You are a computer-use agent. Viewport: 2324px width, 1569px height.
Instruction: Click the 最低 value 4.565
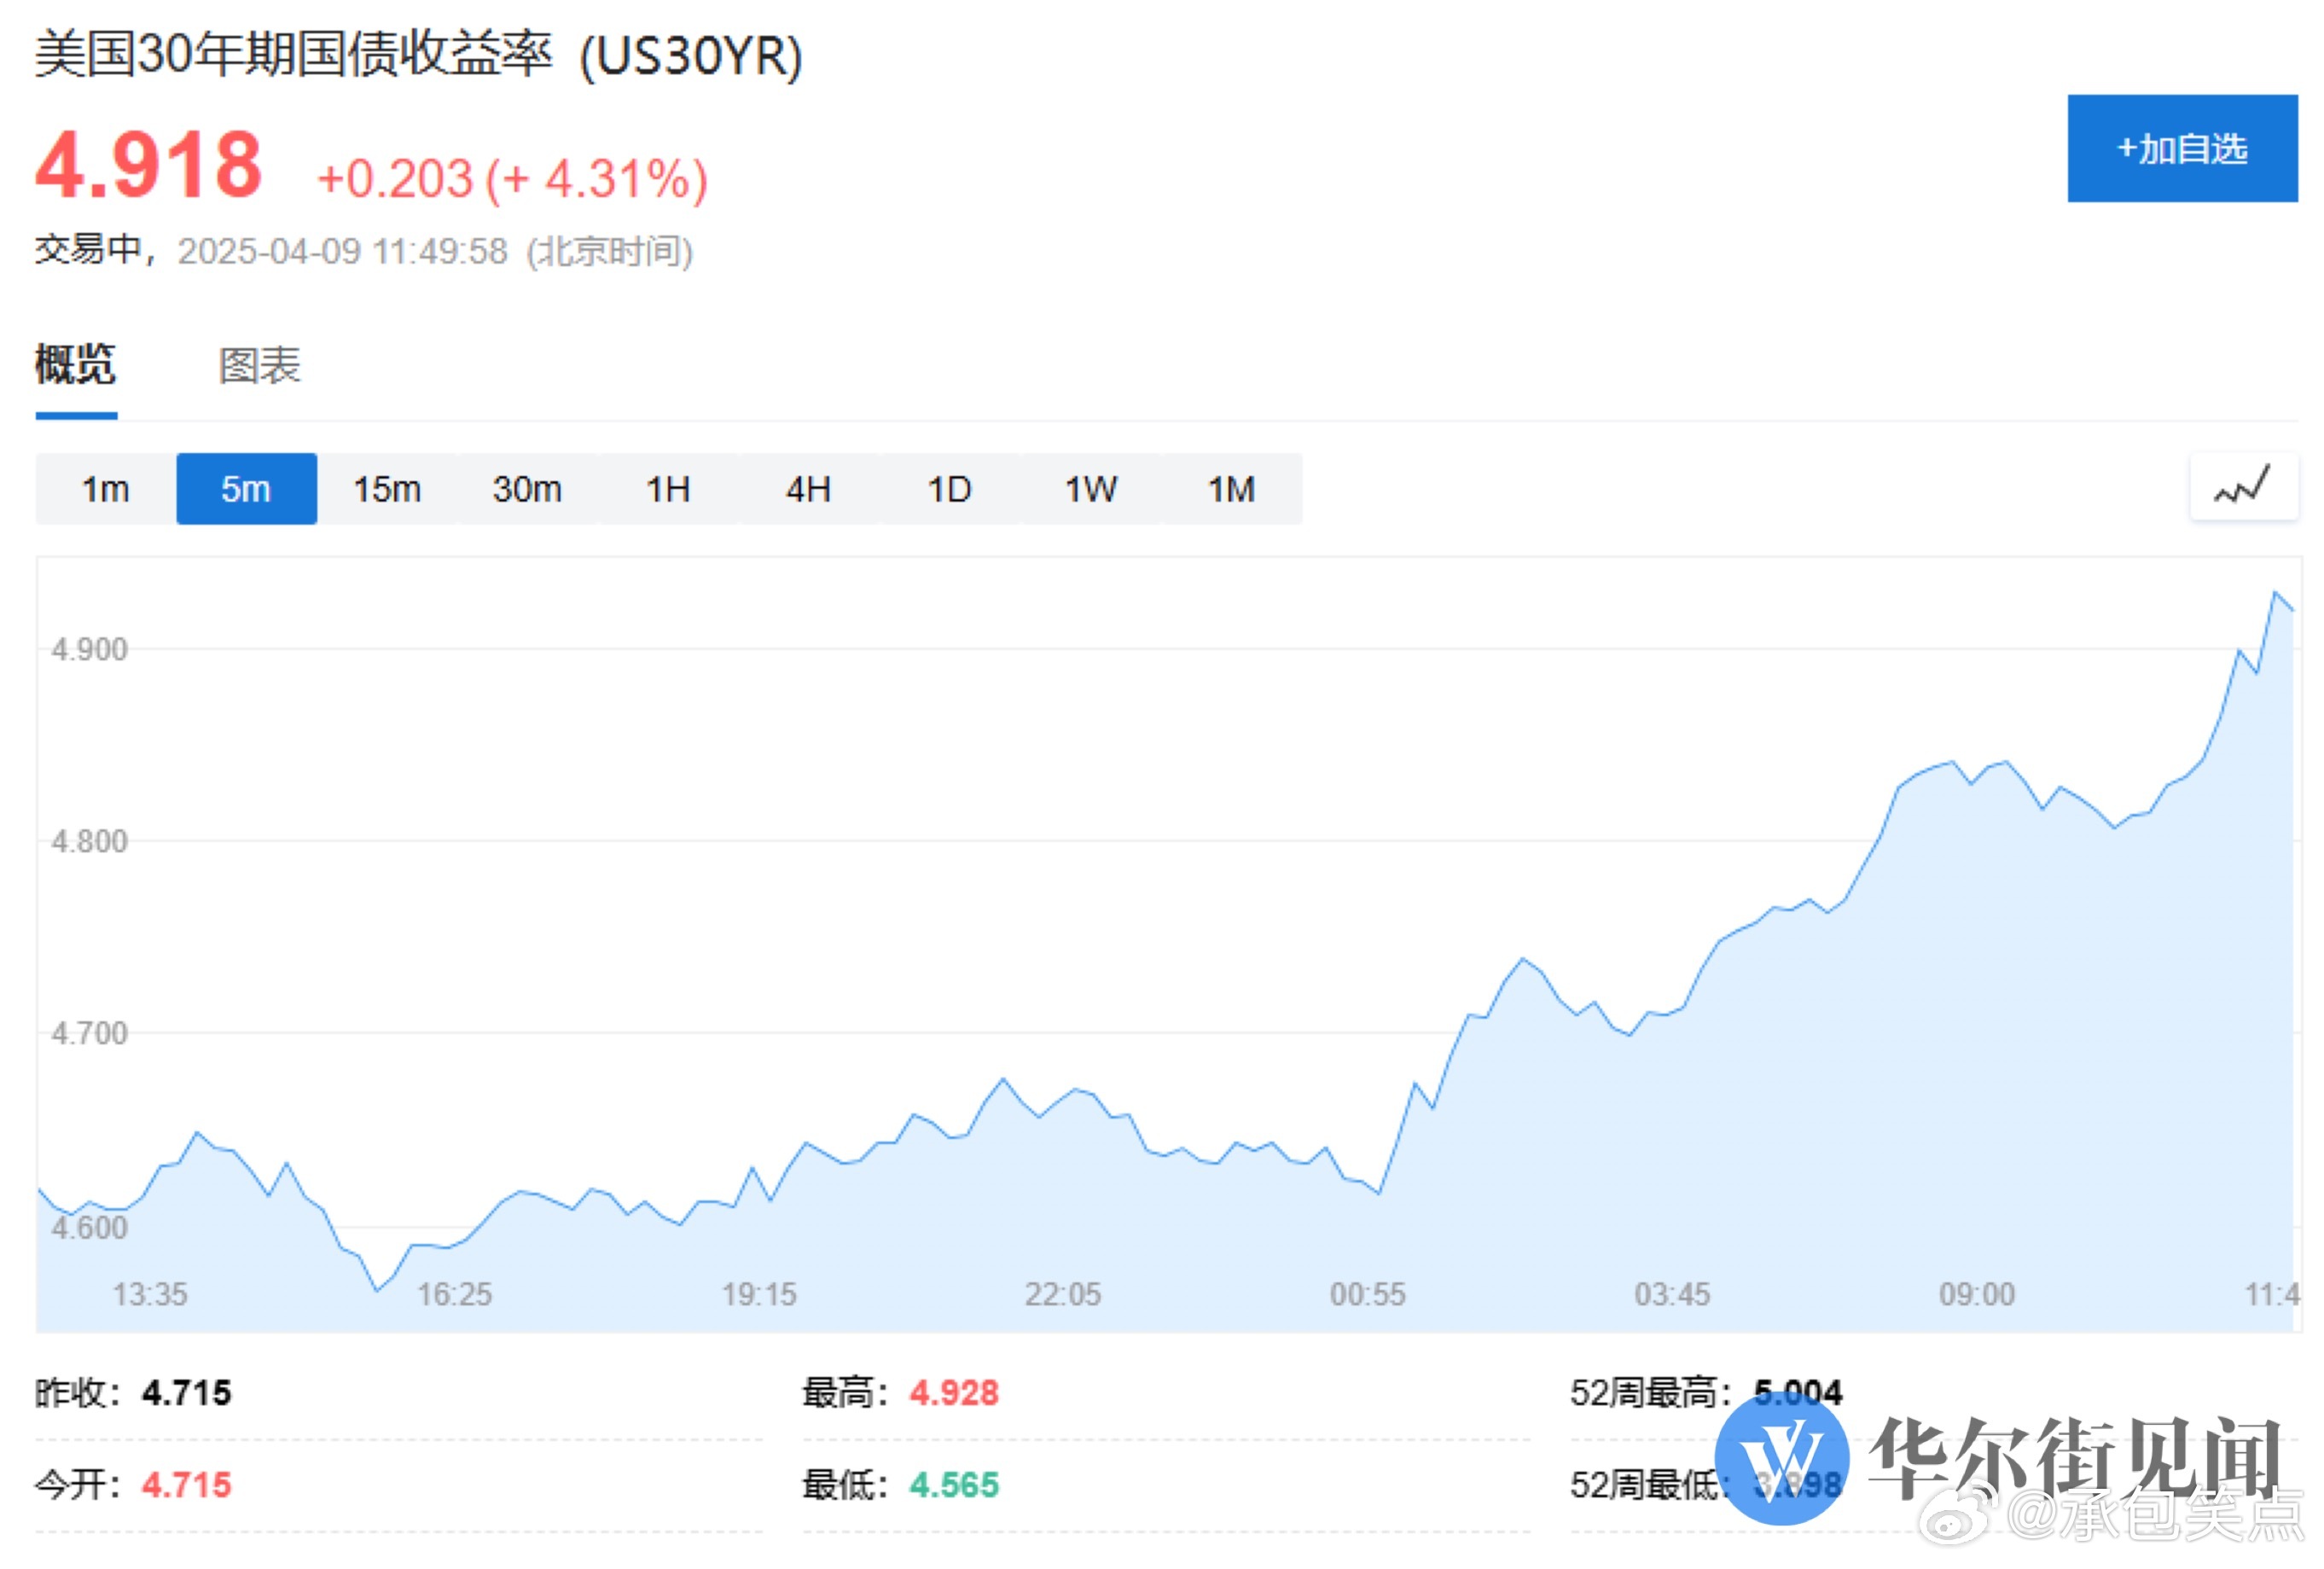(954, 1484)
